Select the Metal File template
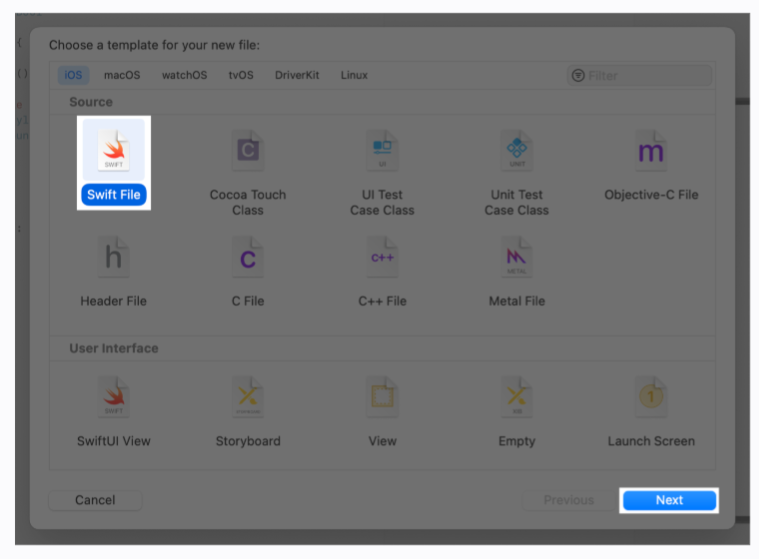 [517, 272]
